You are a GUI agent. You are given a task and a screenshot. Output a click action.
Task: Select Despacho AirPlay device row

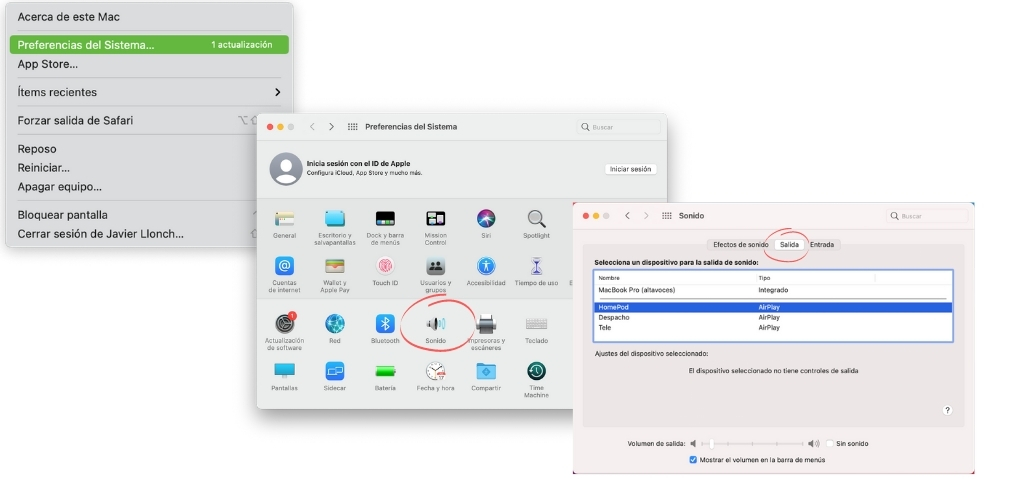pos(773,318)
